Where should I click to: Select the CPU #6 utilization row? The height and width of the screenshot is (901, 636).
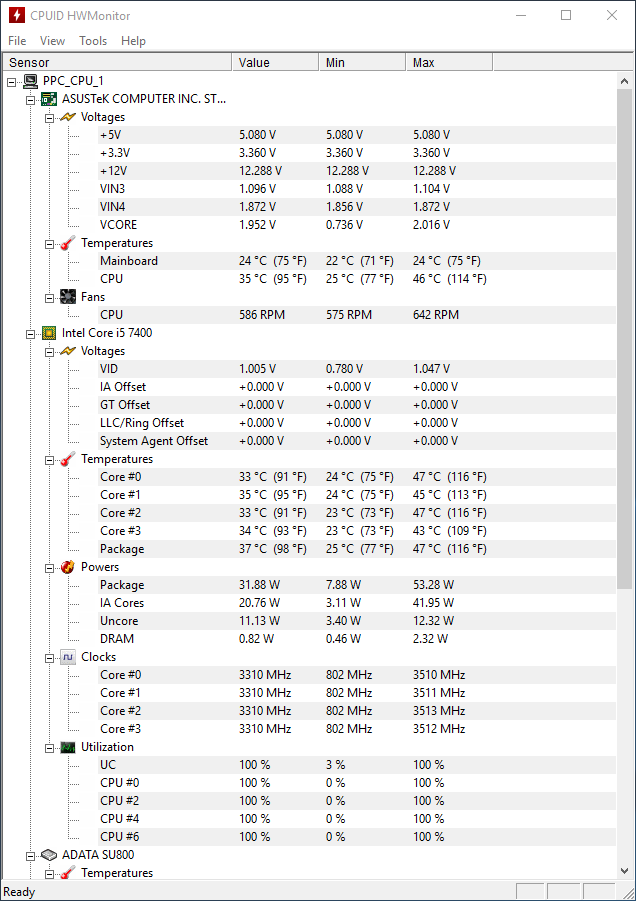[x=356, y=837]
